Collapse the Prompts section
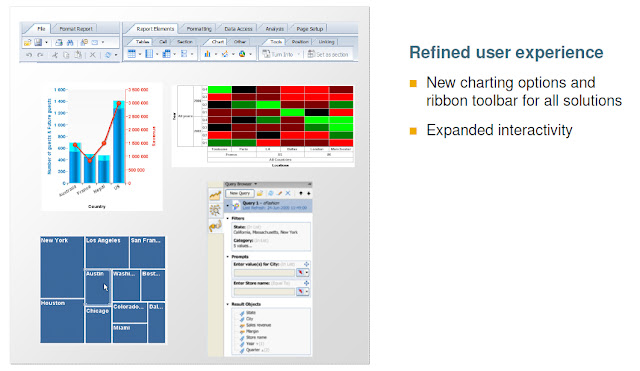The width and height of the screenshot is (640, 371). pyautogui.click(x=228, y=257)
